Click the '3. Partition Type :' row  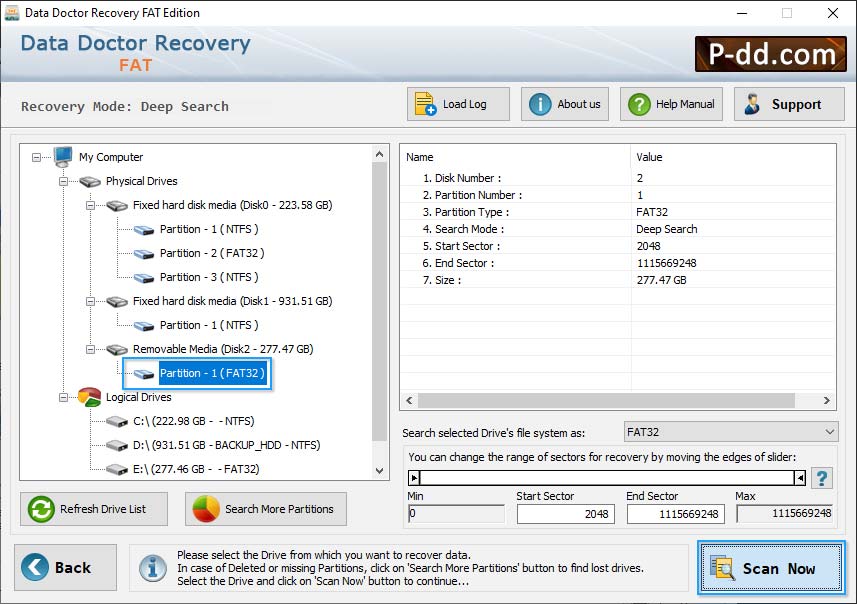point(618,212)
